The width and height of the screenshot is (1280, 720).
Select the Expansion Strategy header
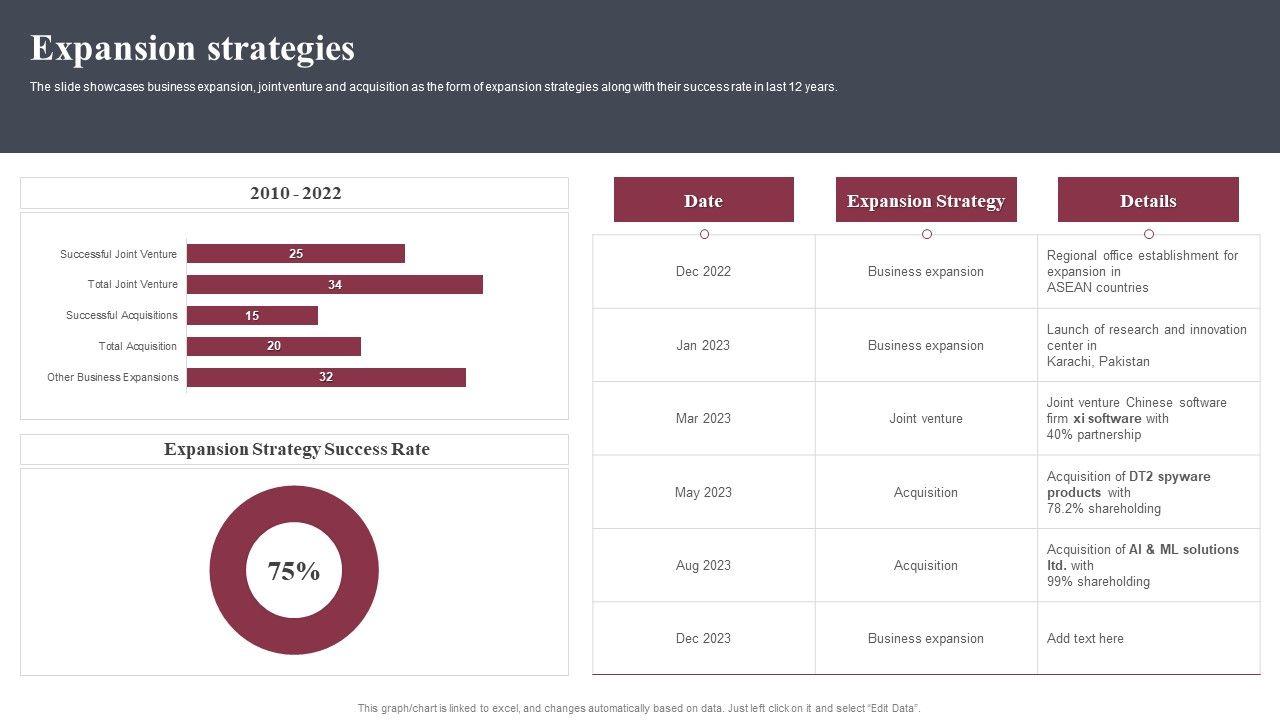click(x=926, y=200)
